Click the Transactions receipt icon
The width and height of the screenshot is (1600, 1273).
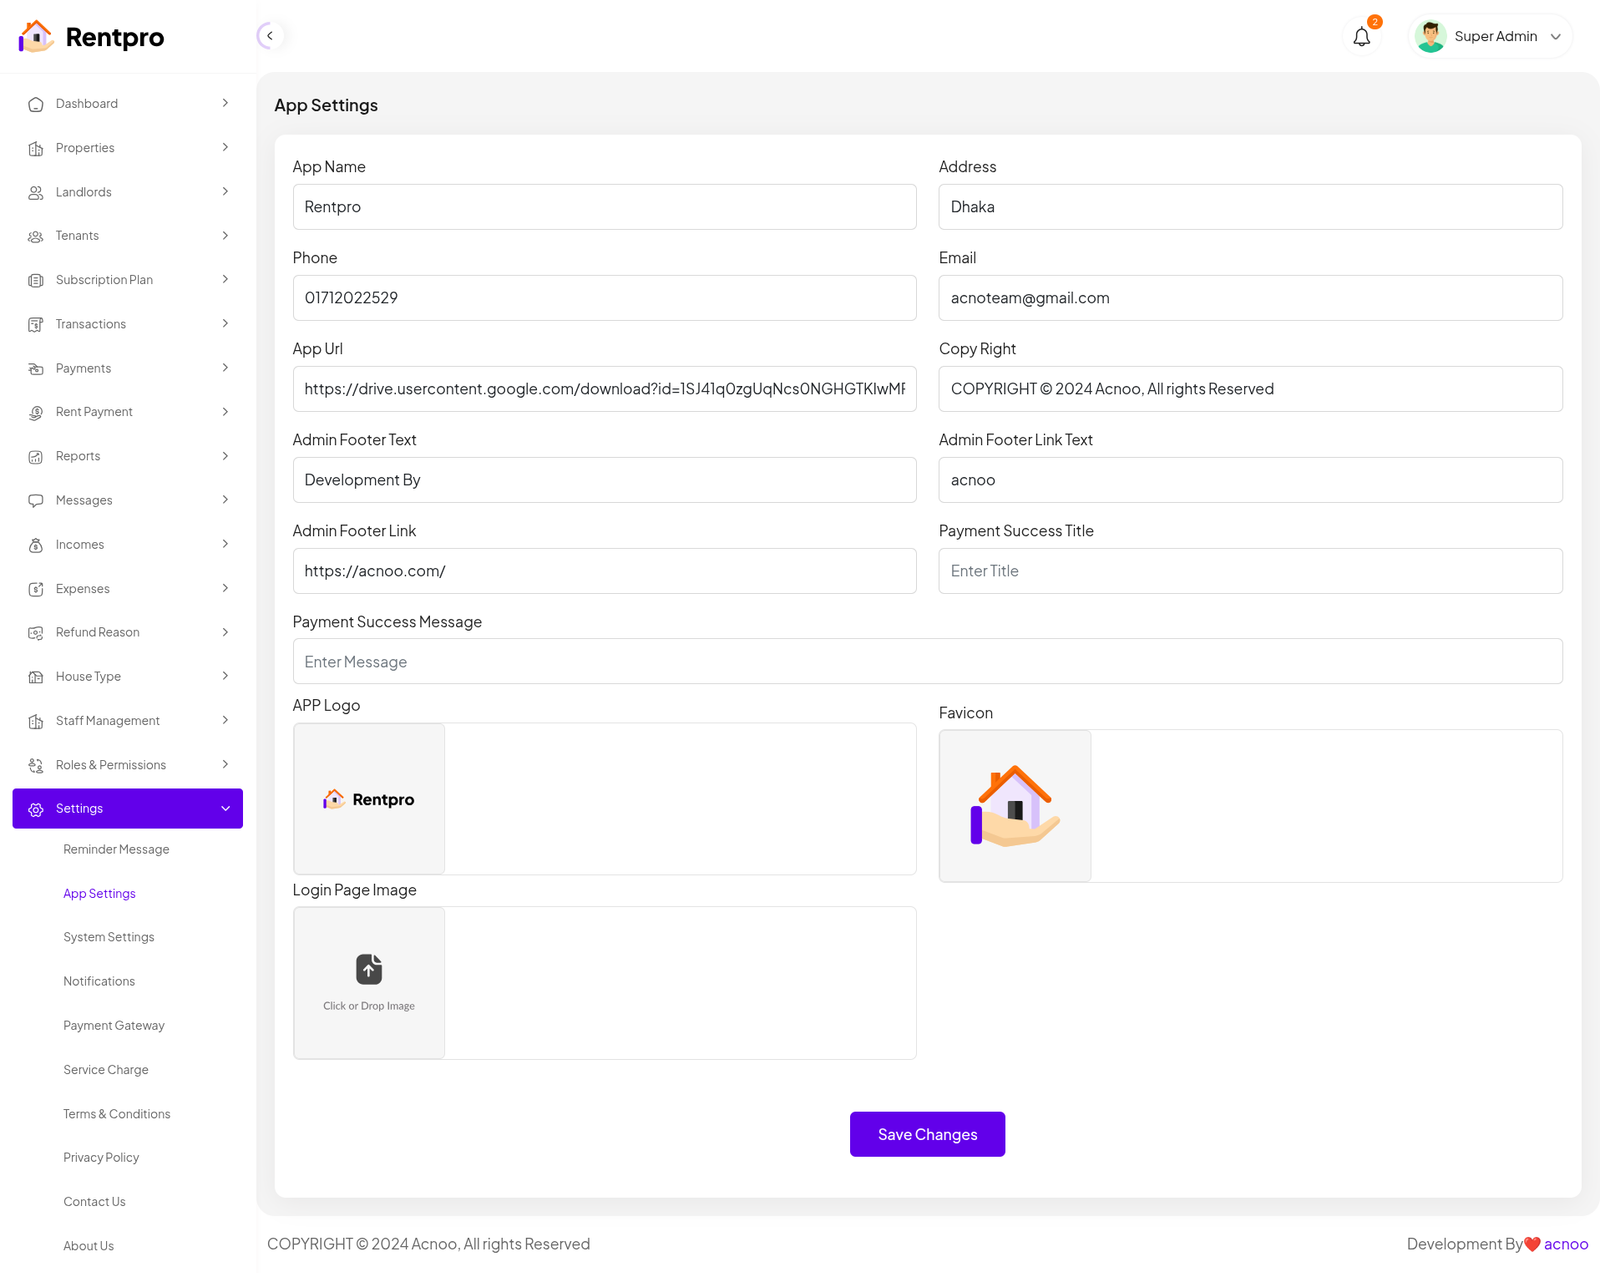tap(36, 324)
